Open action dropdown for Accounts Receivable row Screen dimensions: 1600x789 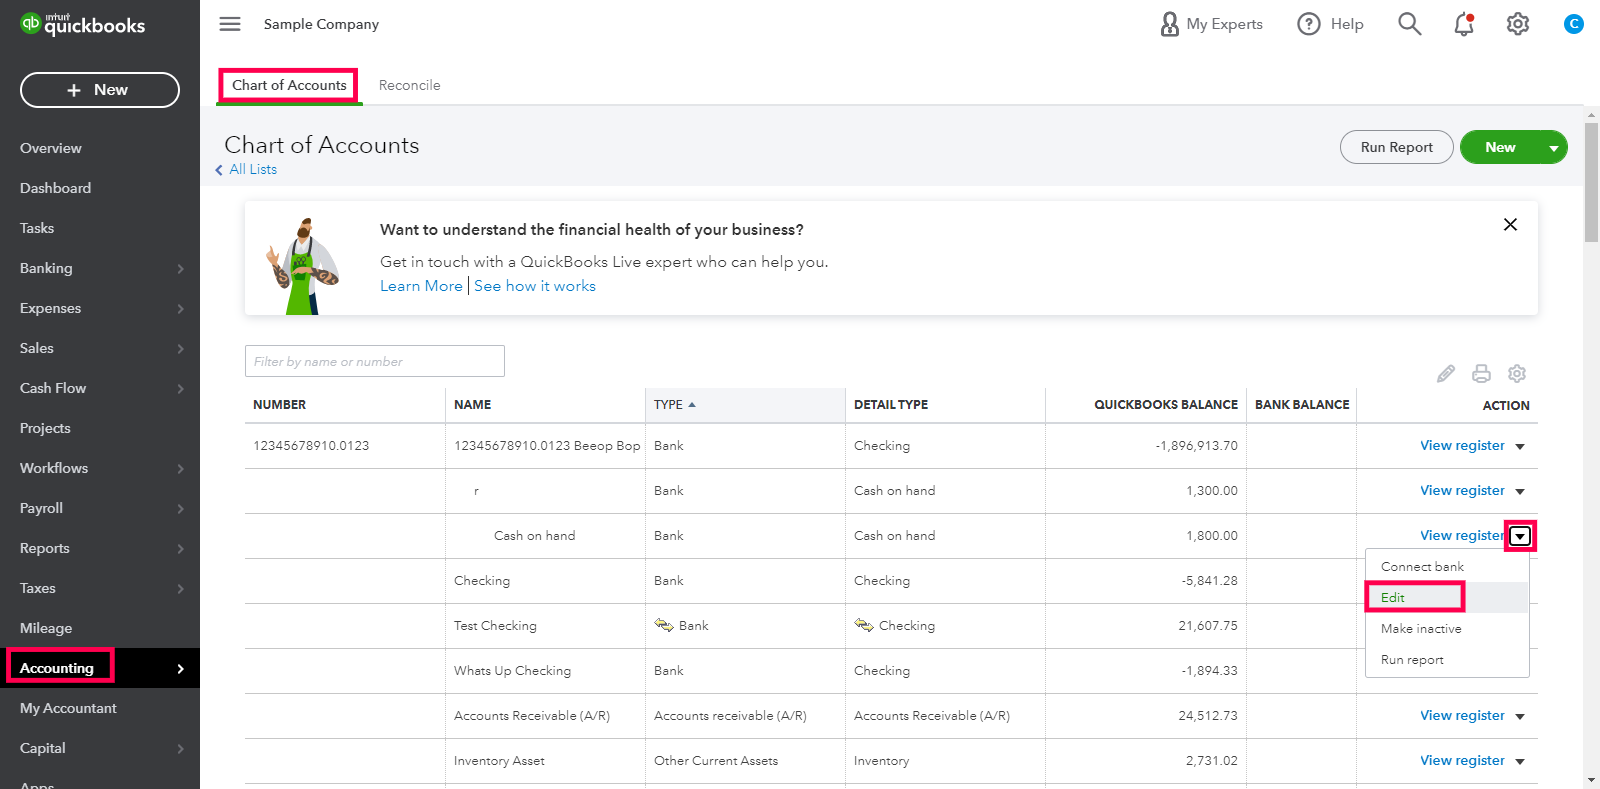coord(1520,716)
